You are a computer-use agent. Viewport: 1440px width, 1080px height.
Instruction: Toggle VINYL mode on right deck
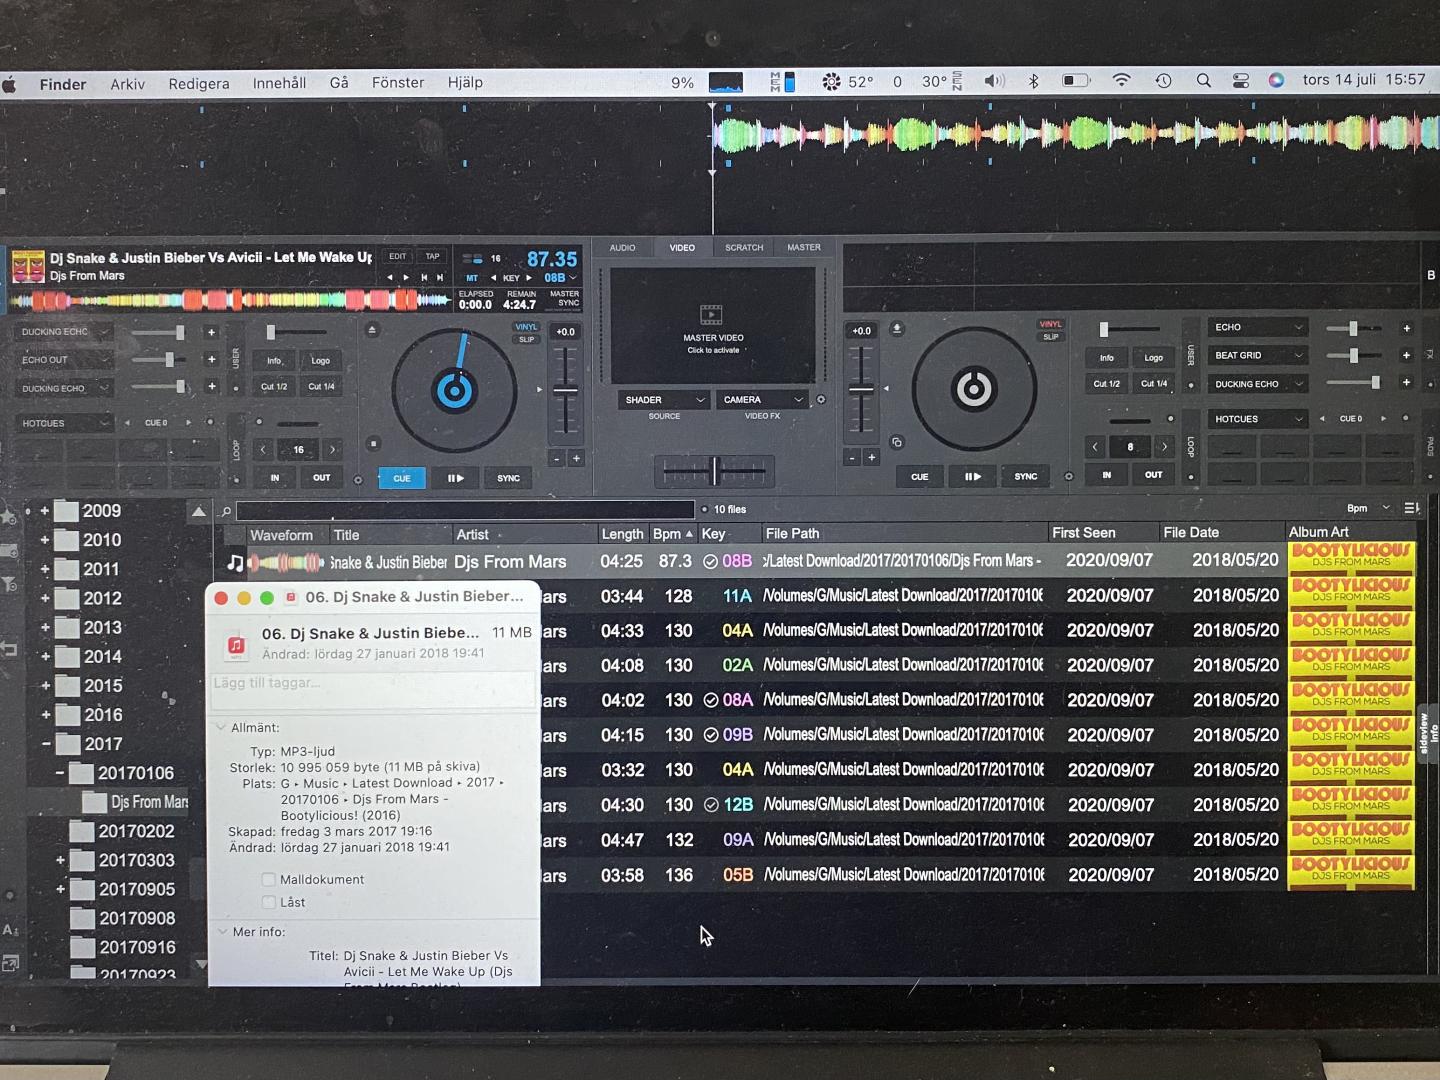(1051, 324)
